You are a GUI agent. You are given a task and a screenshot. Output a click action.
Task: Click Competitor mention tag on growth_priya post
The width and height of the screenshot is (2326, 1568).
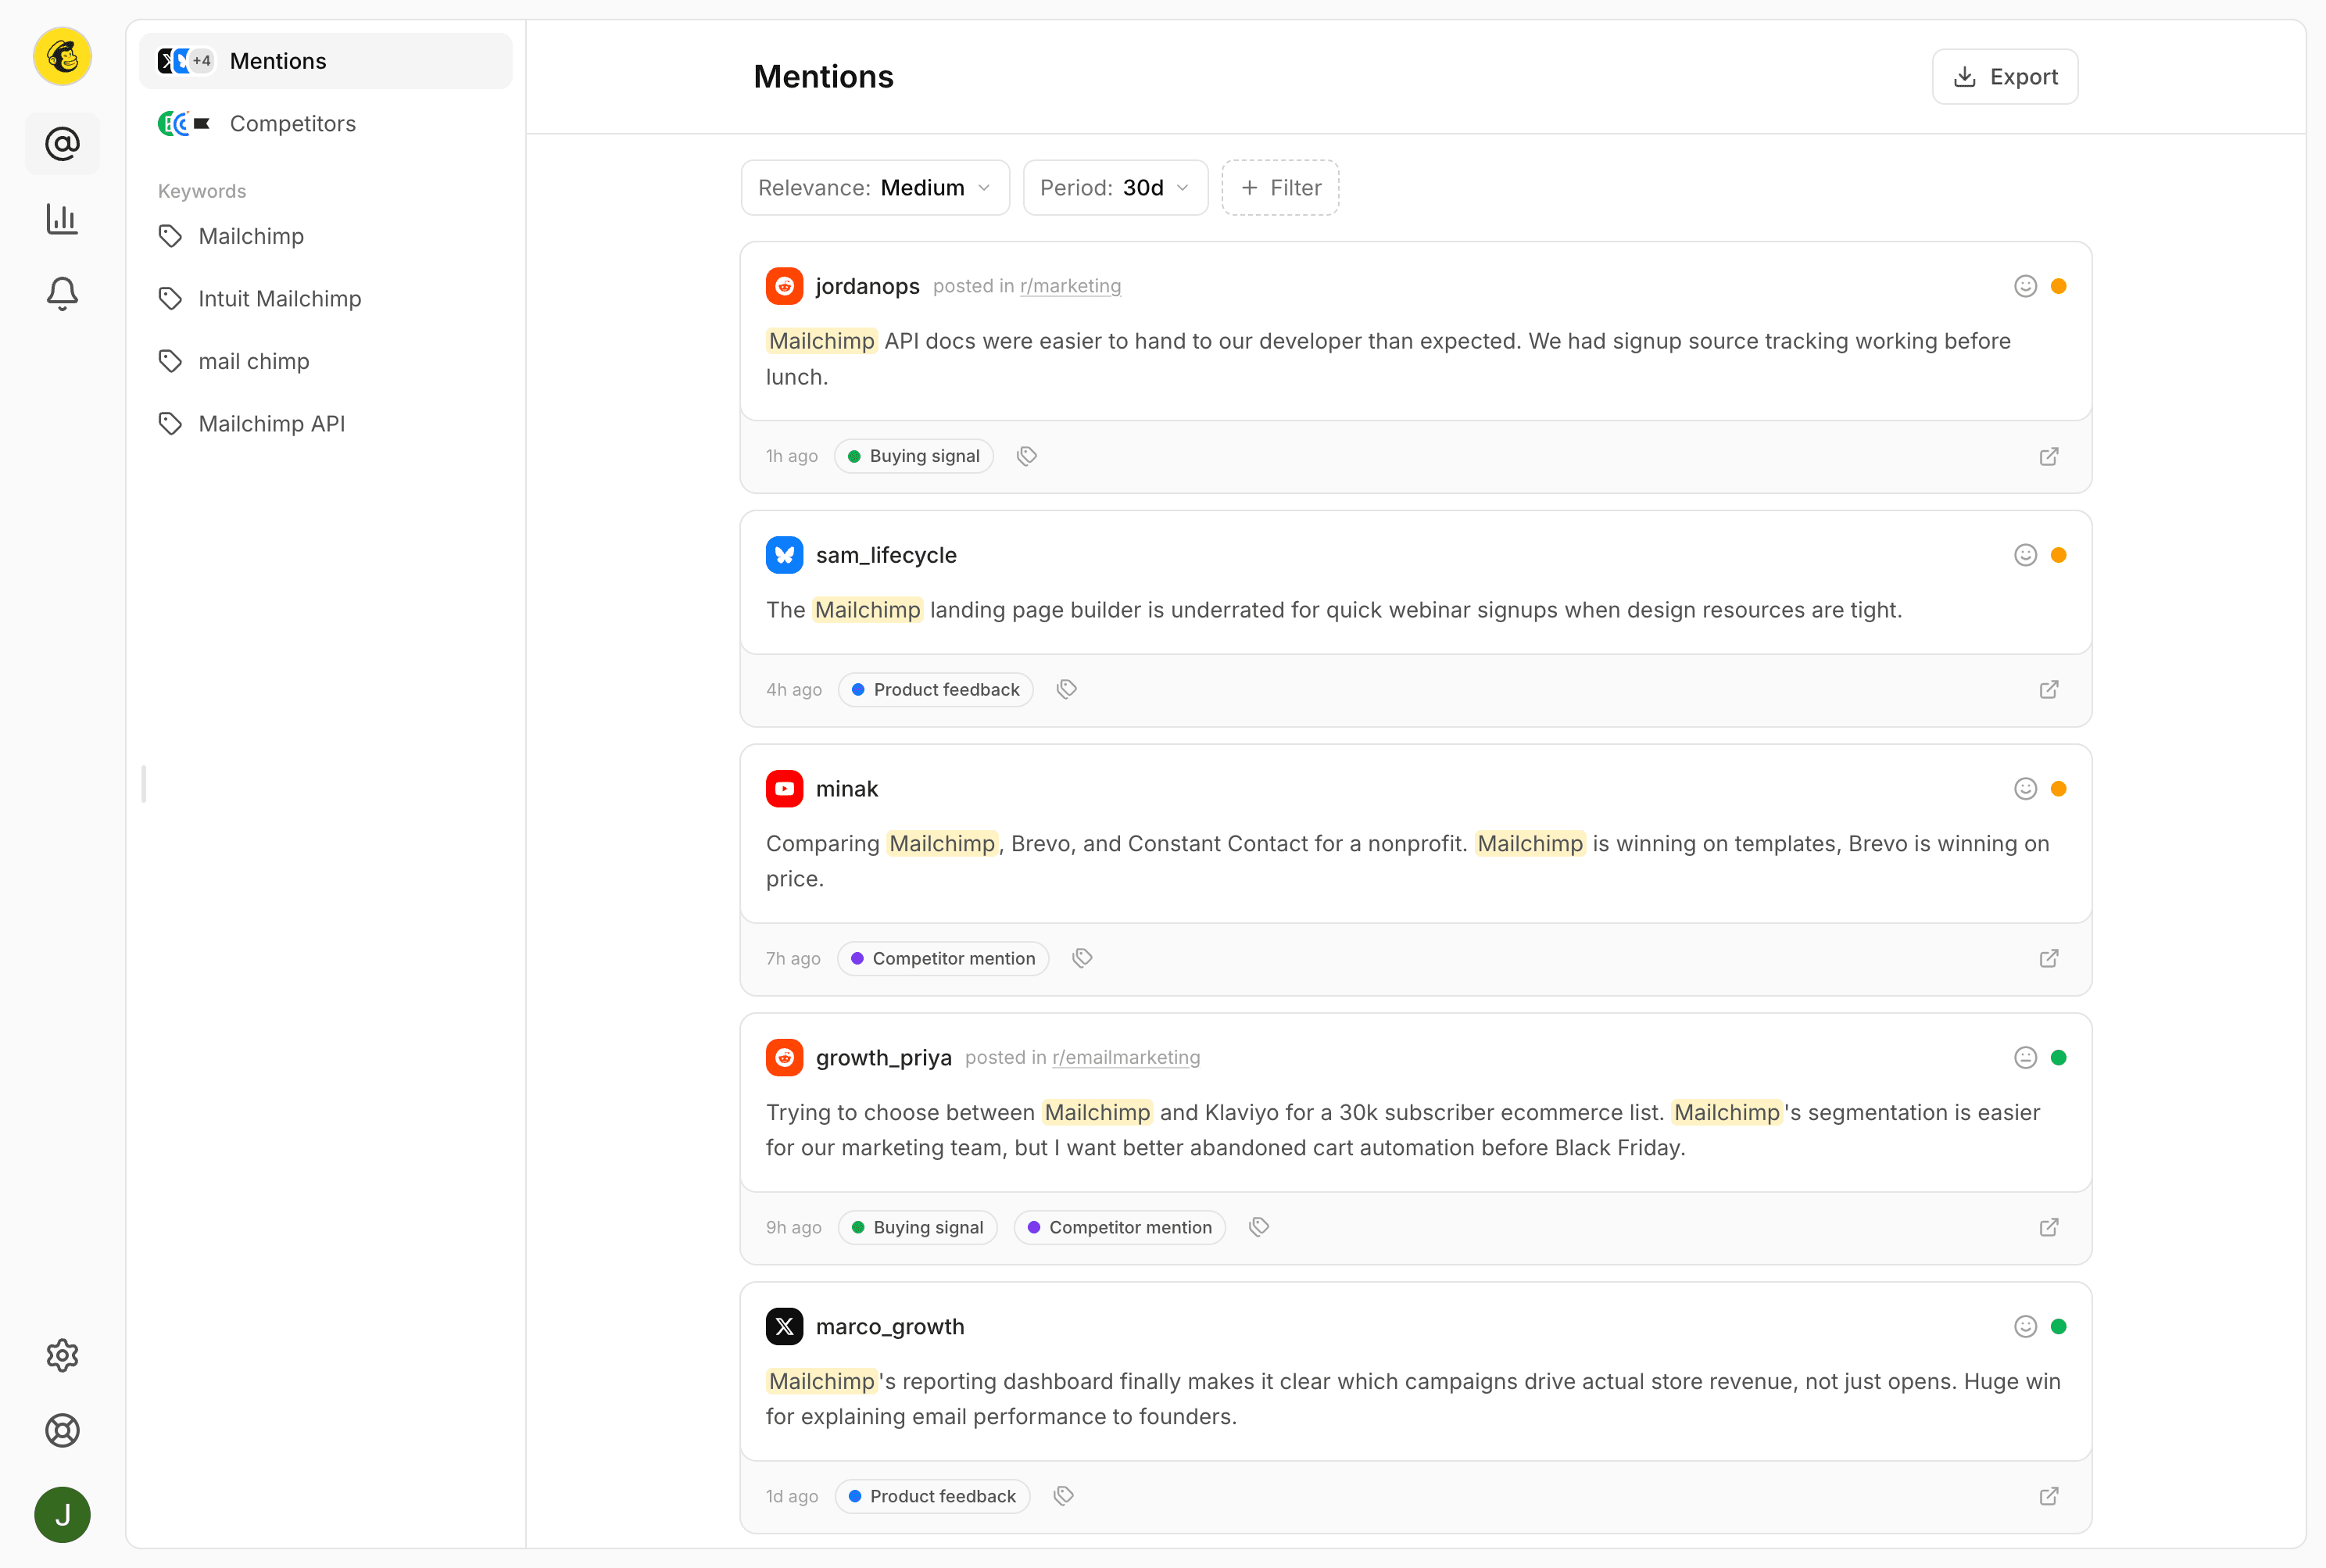[x=1120, y=1228]
